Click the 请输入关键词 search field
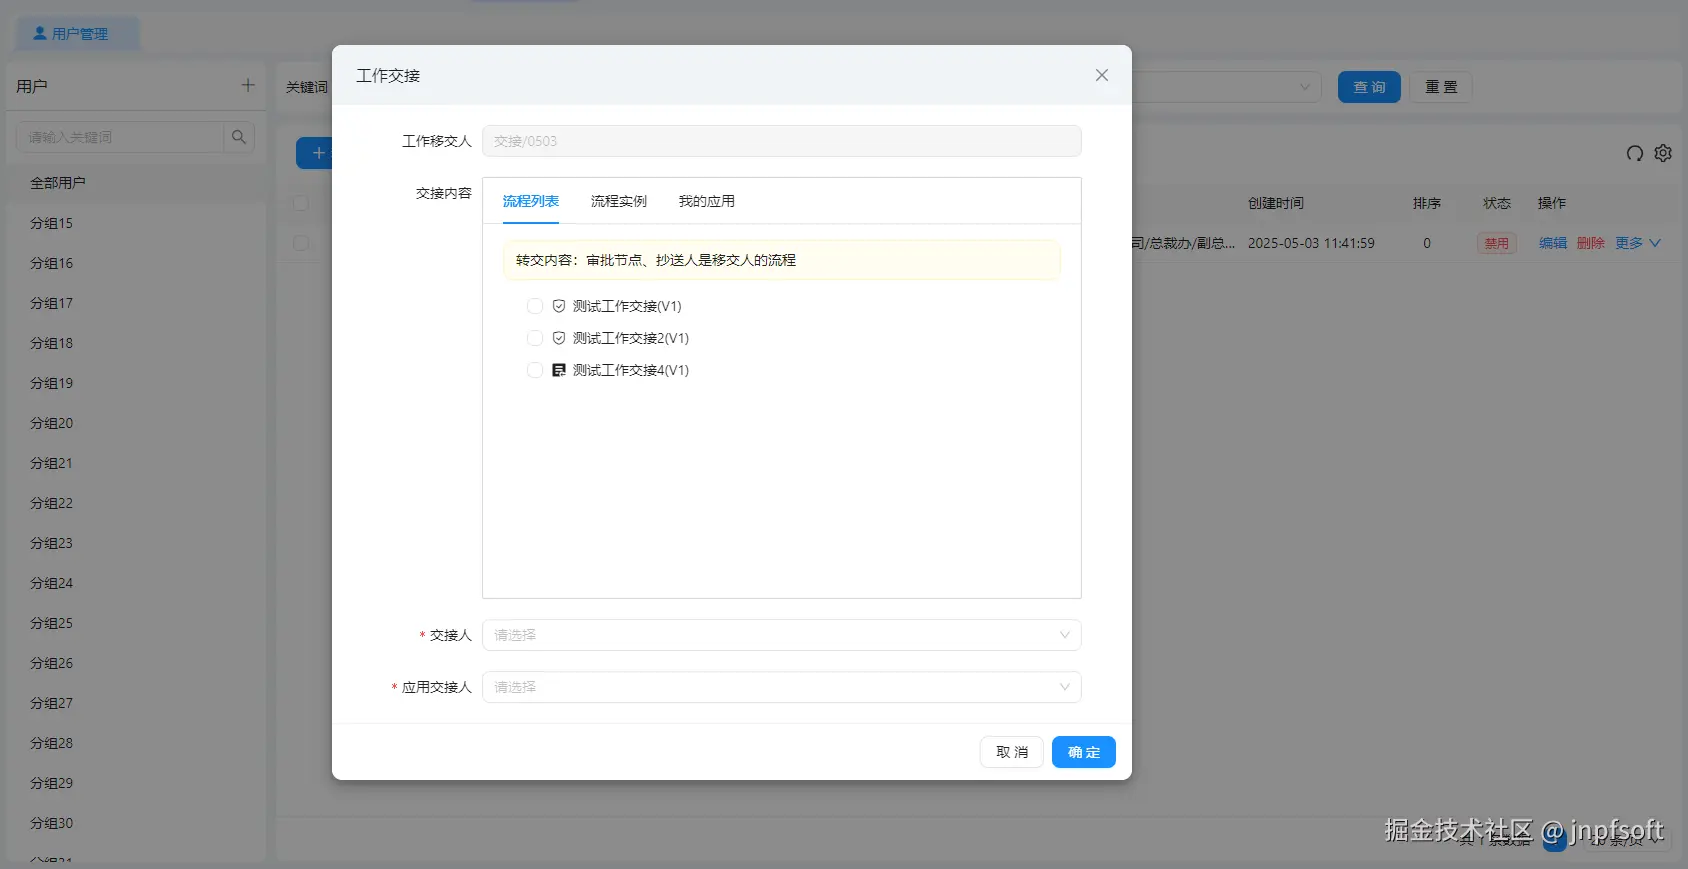The height and width of the screenshot is (869, 1688). tap(120, 137)
